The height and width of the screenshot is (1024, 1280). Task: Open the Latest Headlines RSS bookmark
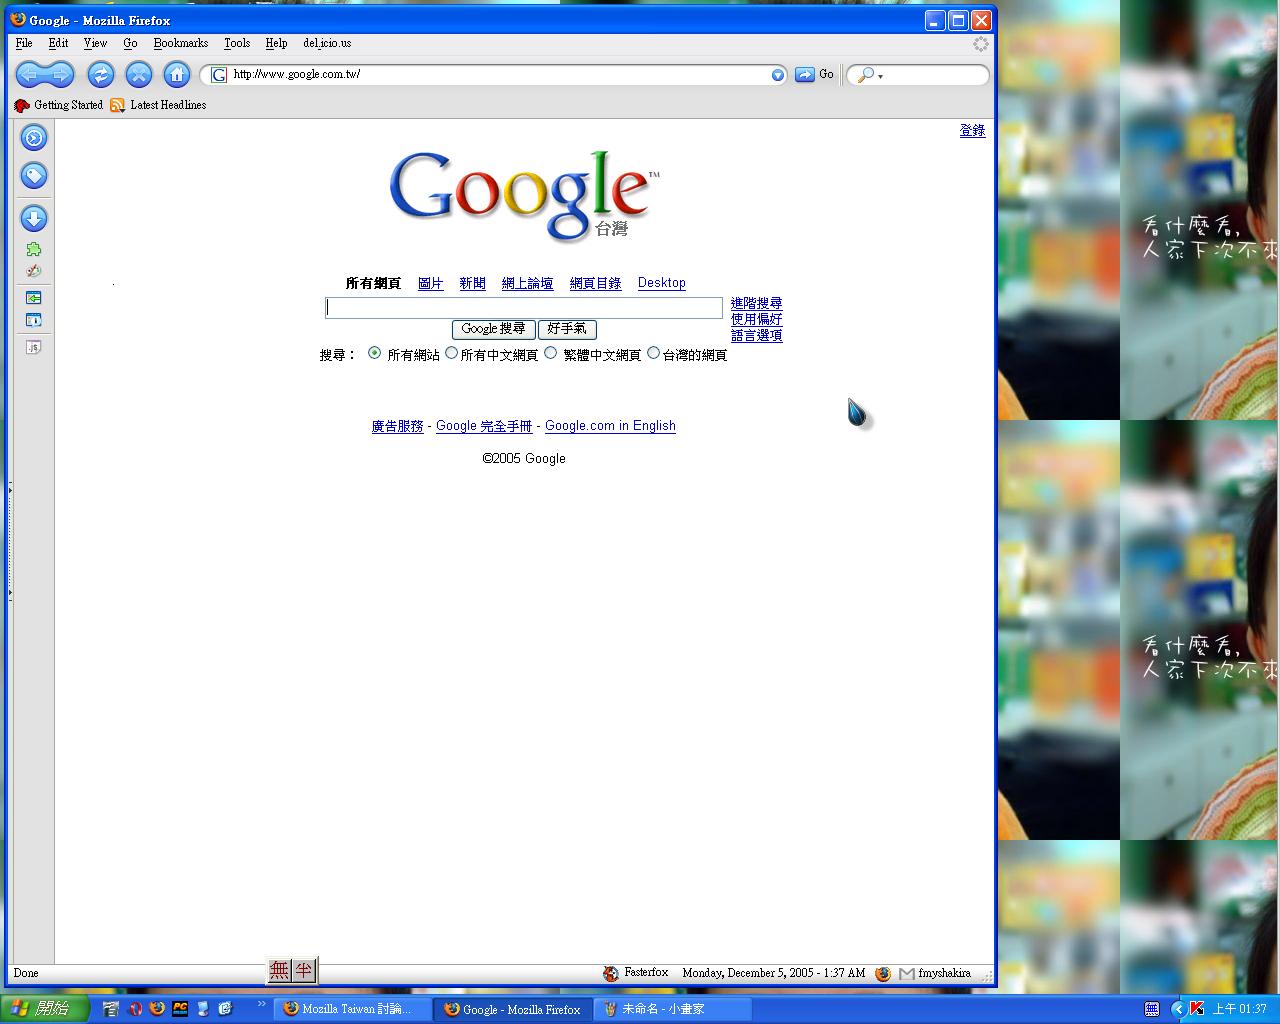[158, 105]
